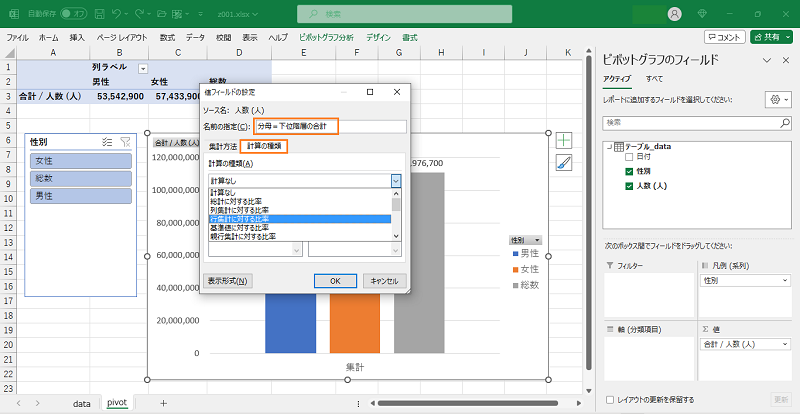Add new sheet with plus icon
The image size is (800, 414).
163,402
